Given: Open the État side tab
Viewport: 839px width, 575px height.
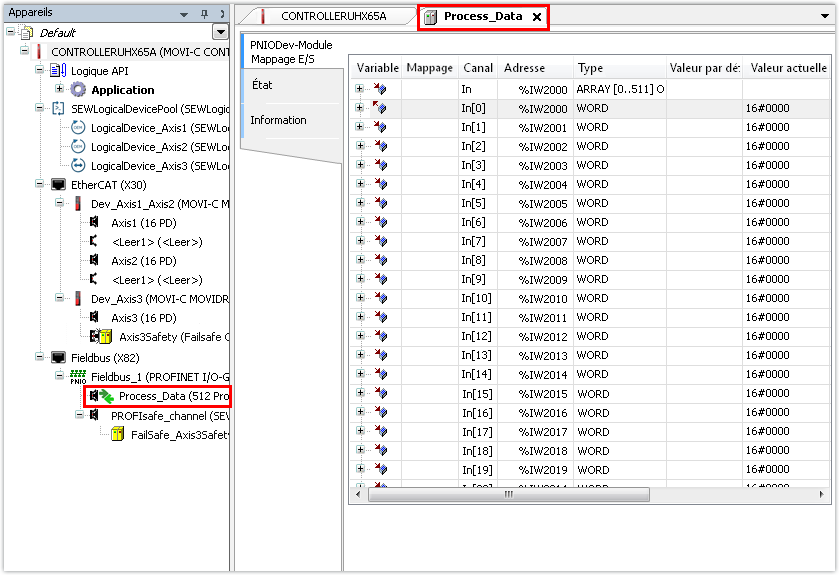Looking at the screenshot, I should (262, 86).
